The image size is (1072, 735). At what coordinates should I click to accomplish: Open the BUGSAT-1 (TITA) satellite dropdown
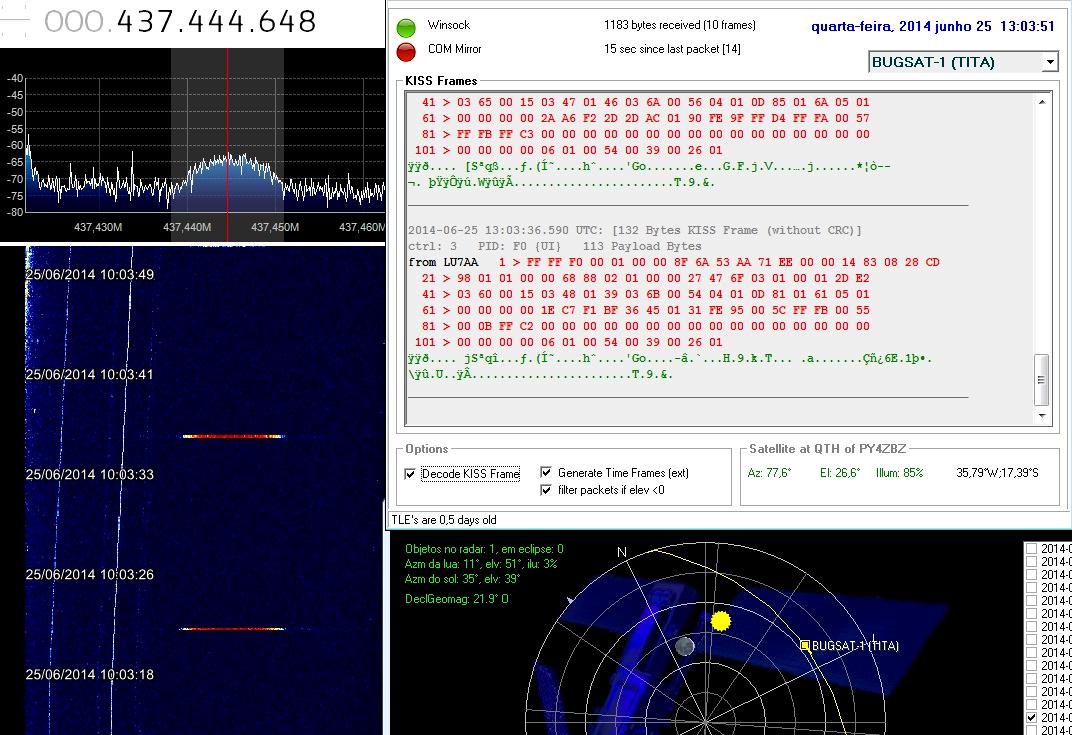tap(963, 62)
